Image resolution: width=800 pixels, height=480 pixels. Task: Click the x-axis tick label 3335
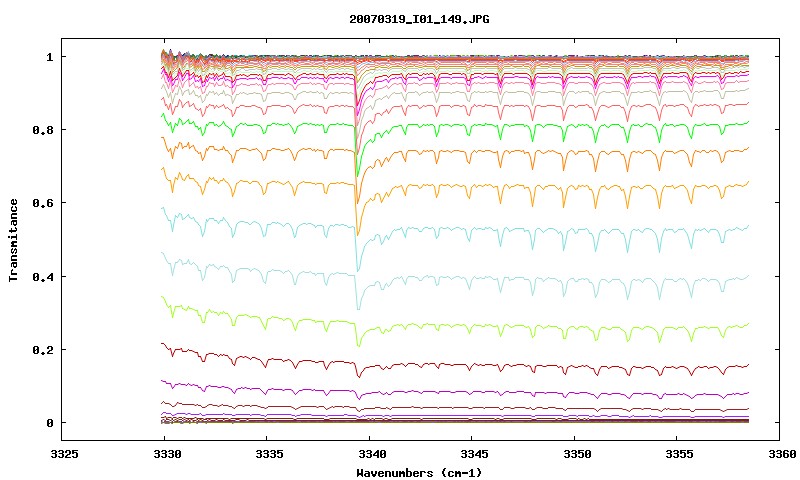(x=269, y=454)
